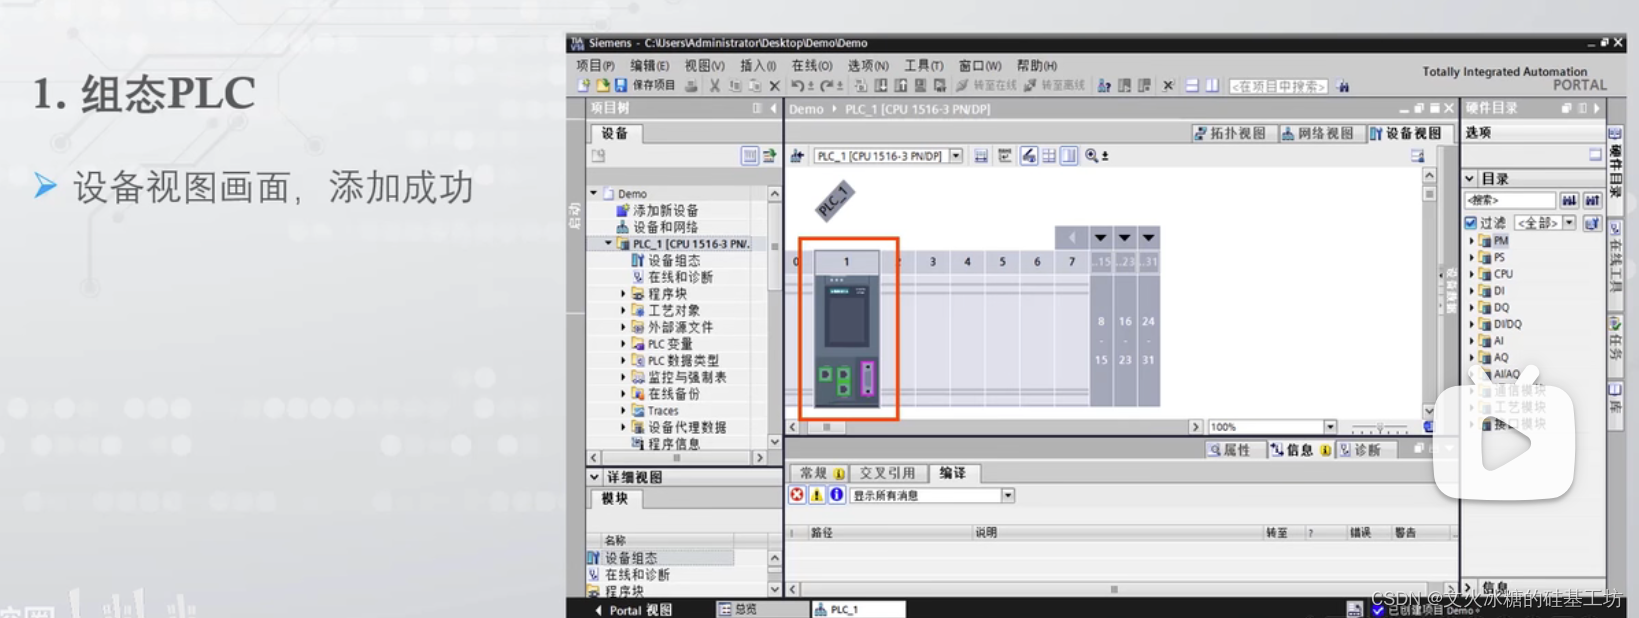Screen dimensions: 1639x618
Task: Expand the PLC 变量 tree node
Action: pos(623,344)
